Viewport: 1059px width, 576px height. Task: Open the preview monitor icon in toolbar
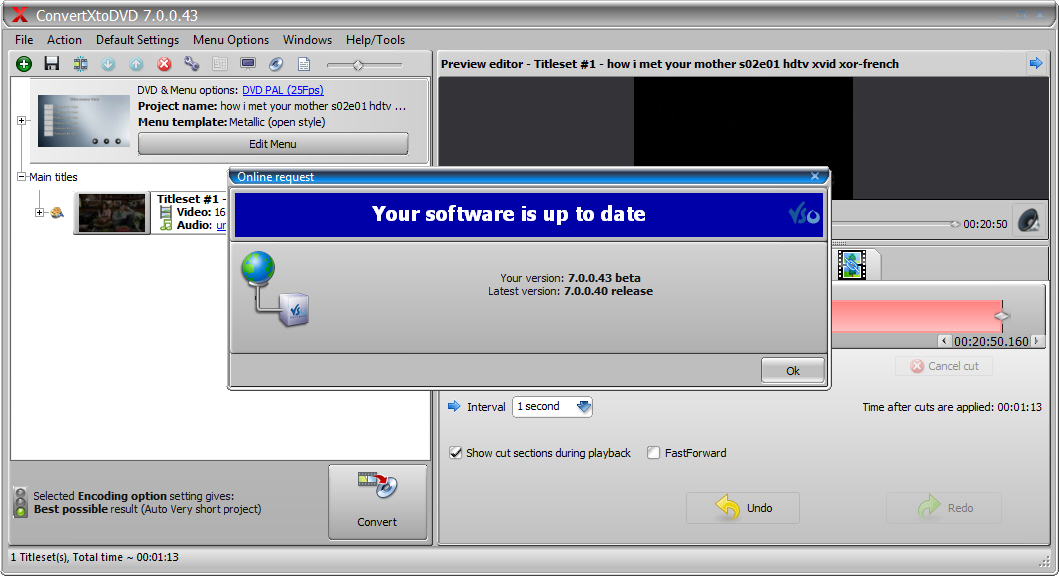248,64
